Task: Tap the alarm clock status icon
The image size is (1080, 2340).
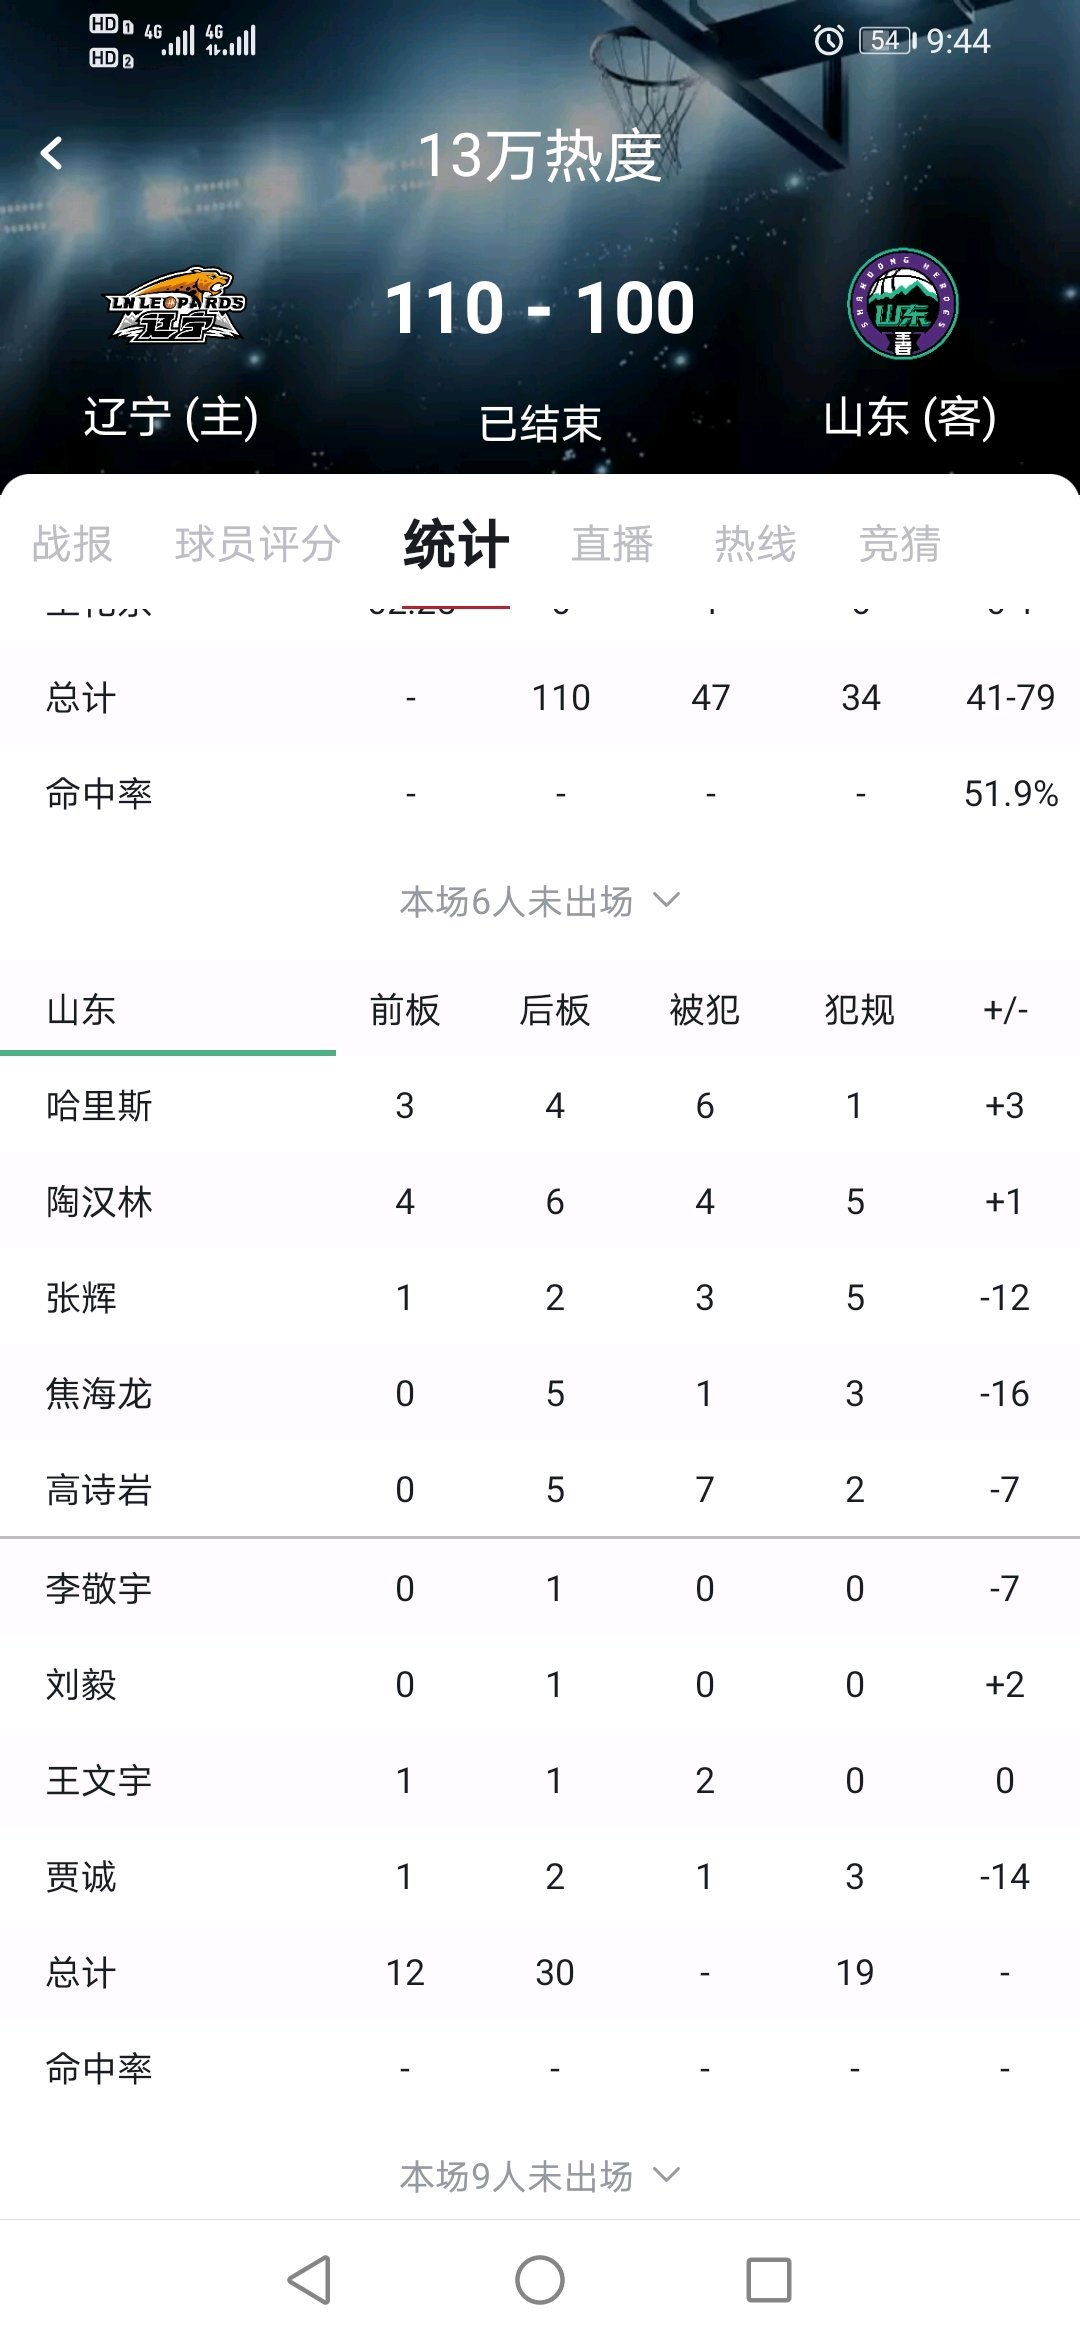Action: (x=828, y=41)
